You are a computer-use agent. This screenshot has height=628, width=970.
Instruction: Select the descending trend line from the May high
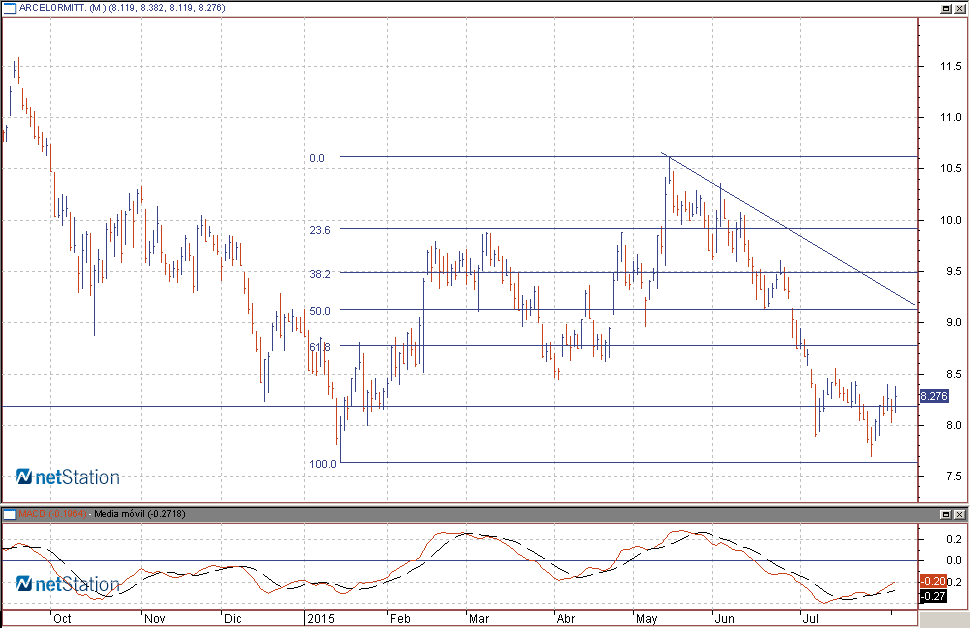tap(788, 228)
